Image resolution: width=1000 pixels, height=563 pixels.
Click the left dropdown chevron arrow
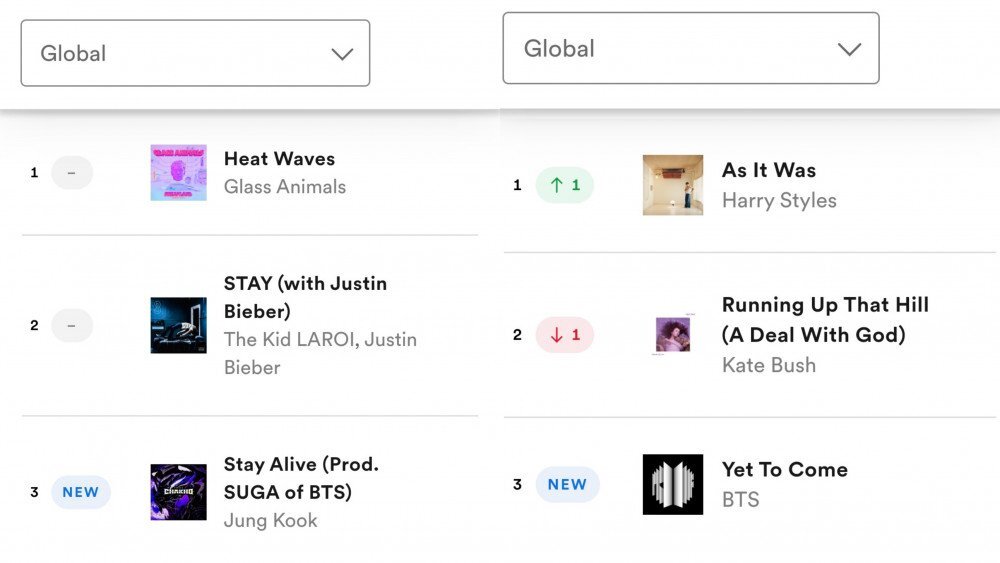[x=342, y=54]
